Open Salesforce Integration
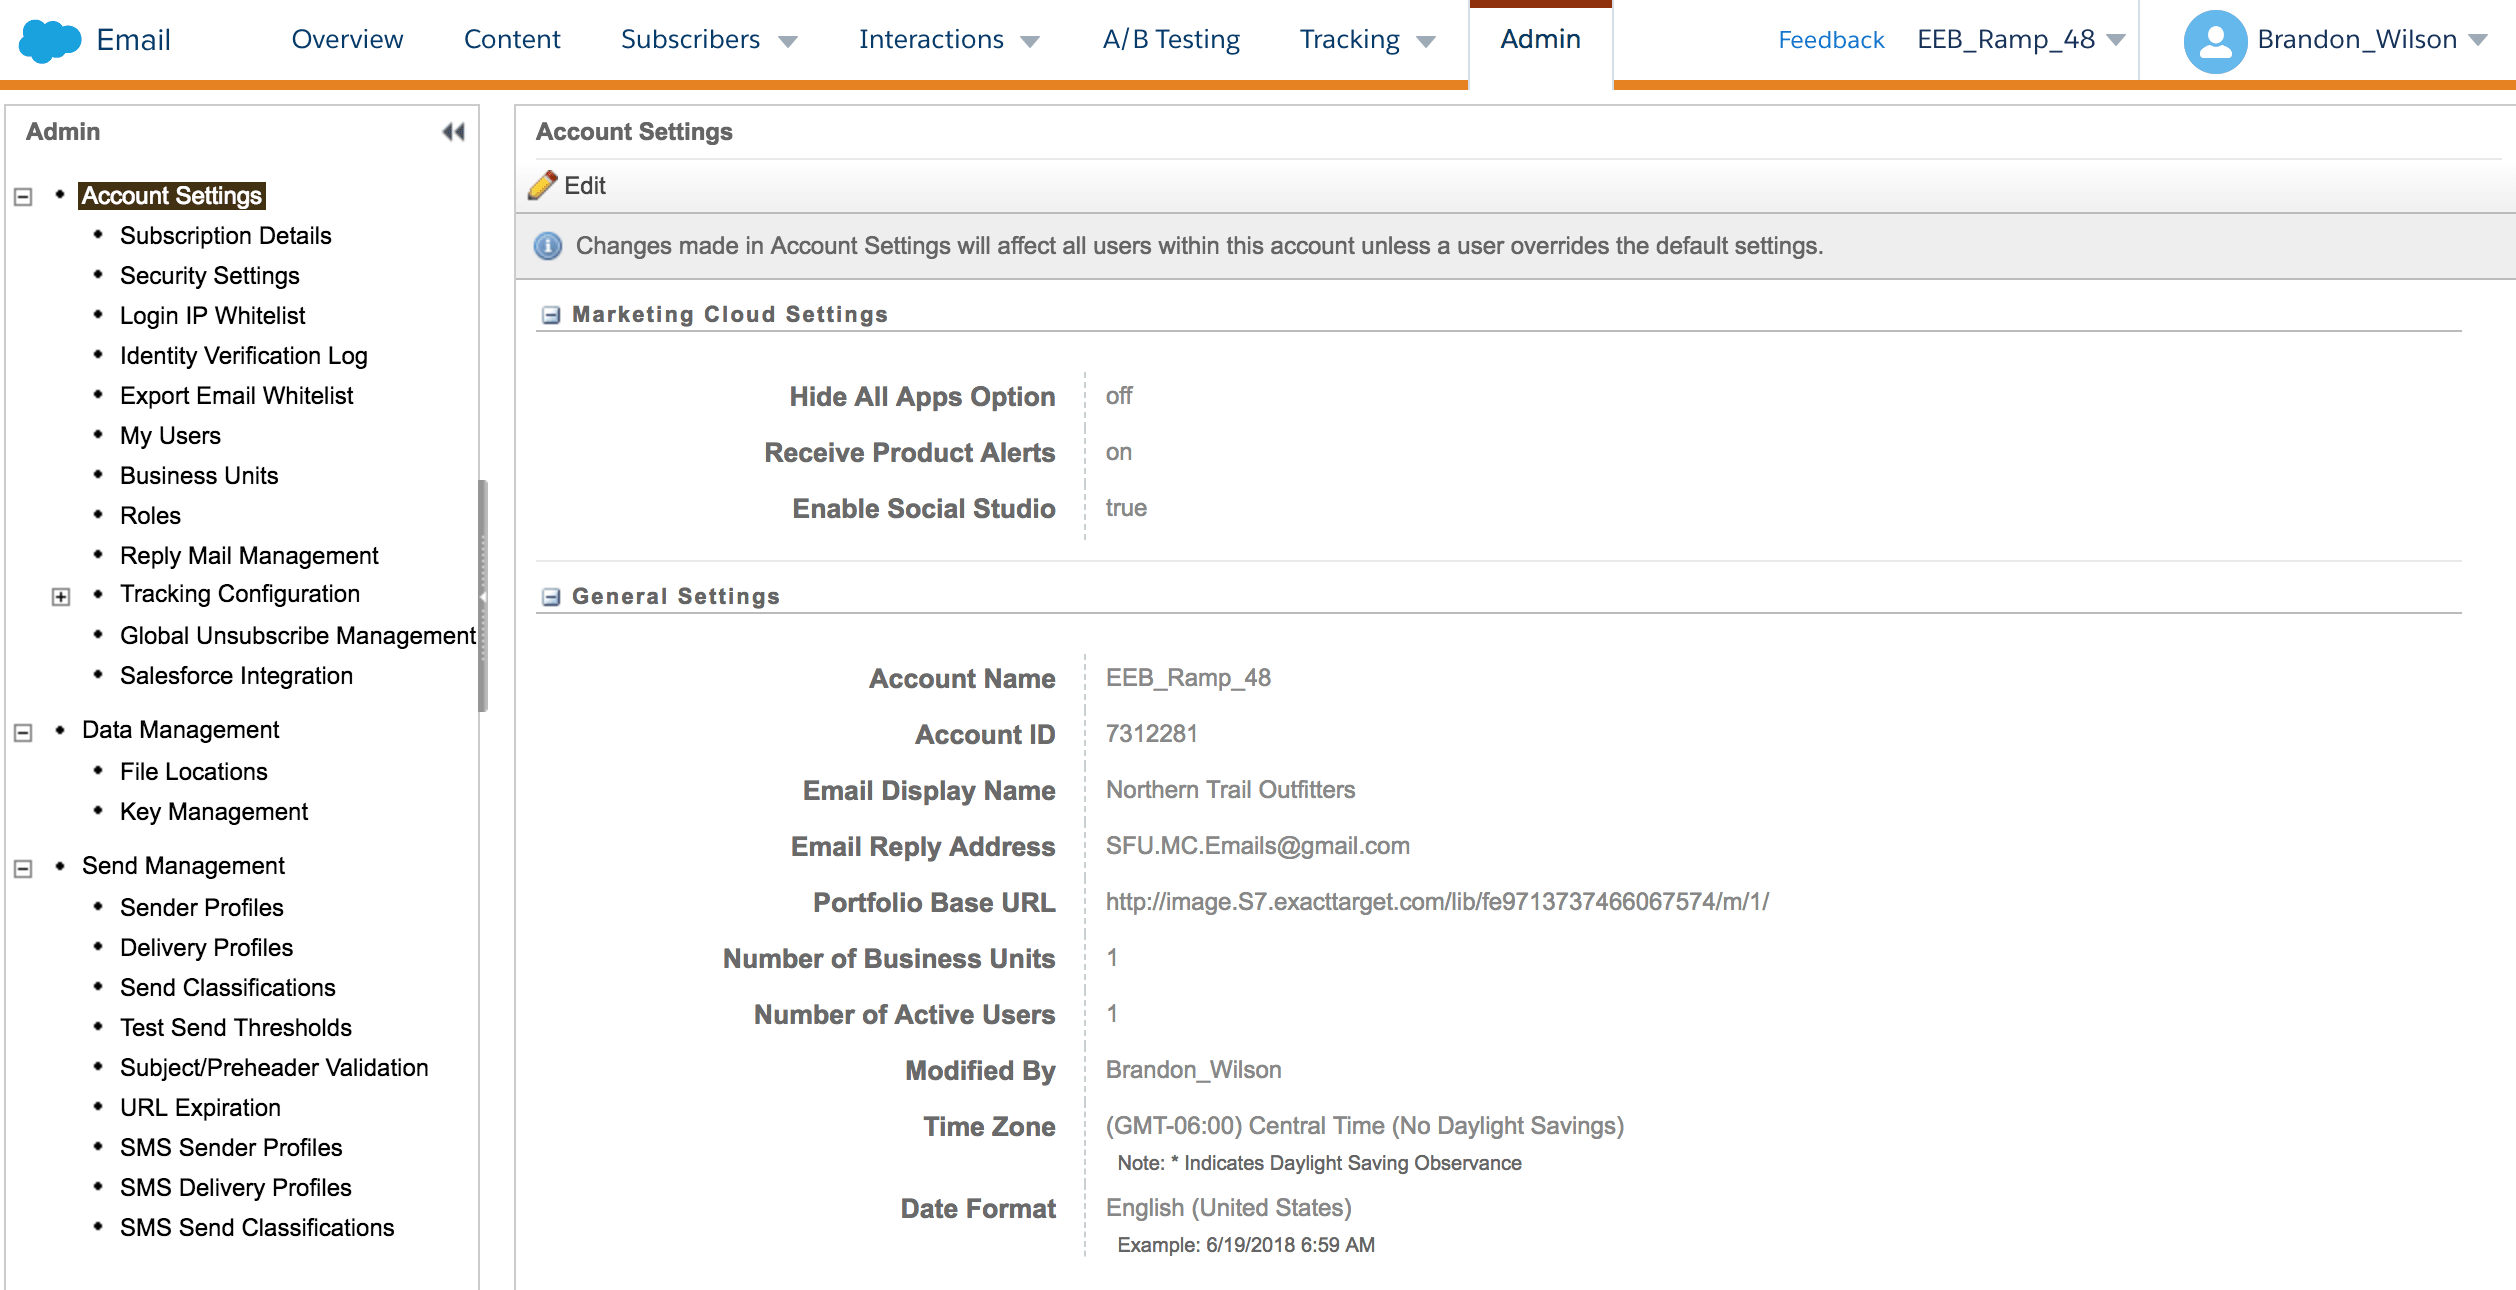Image resolution: width=2516 pixels, height=1290 pixels. point(236,675)
